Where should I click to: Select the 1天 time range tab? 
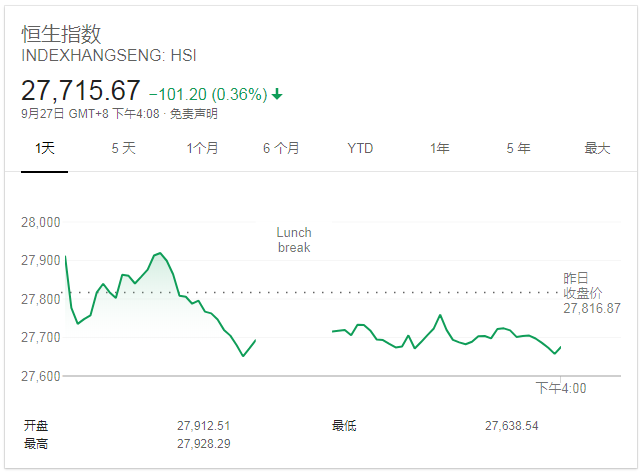(45, 148)
